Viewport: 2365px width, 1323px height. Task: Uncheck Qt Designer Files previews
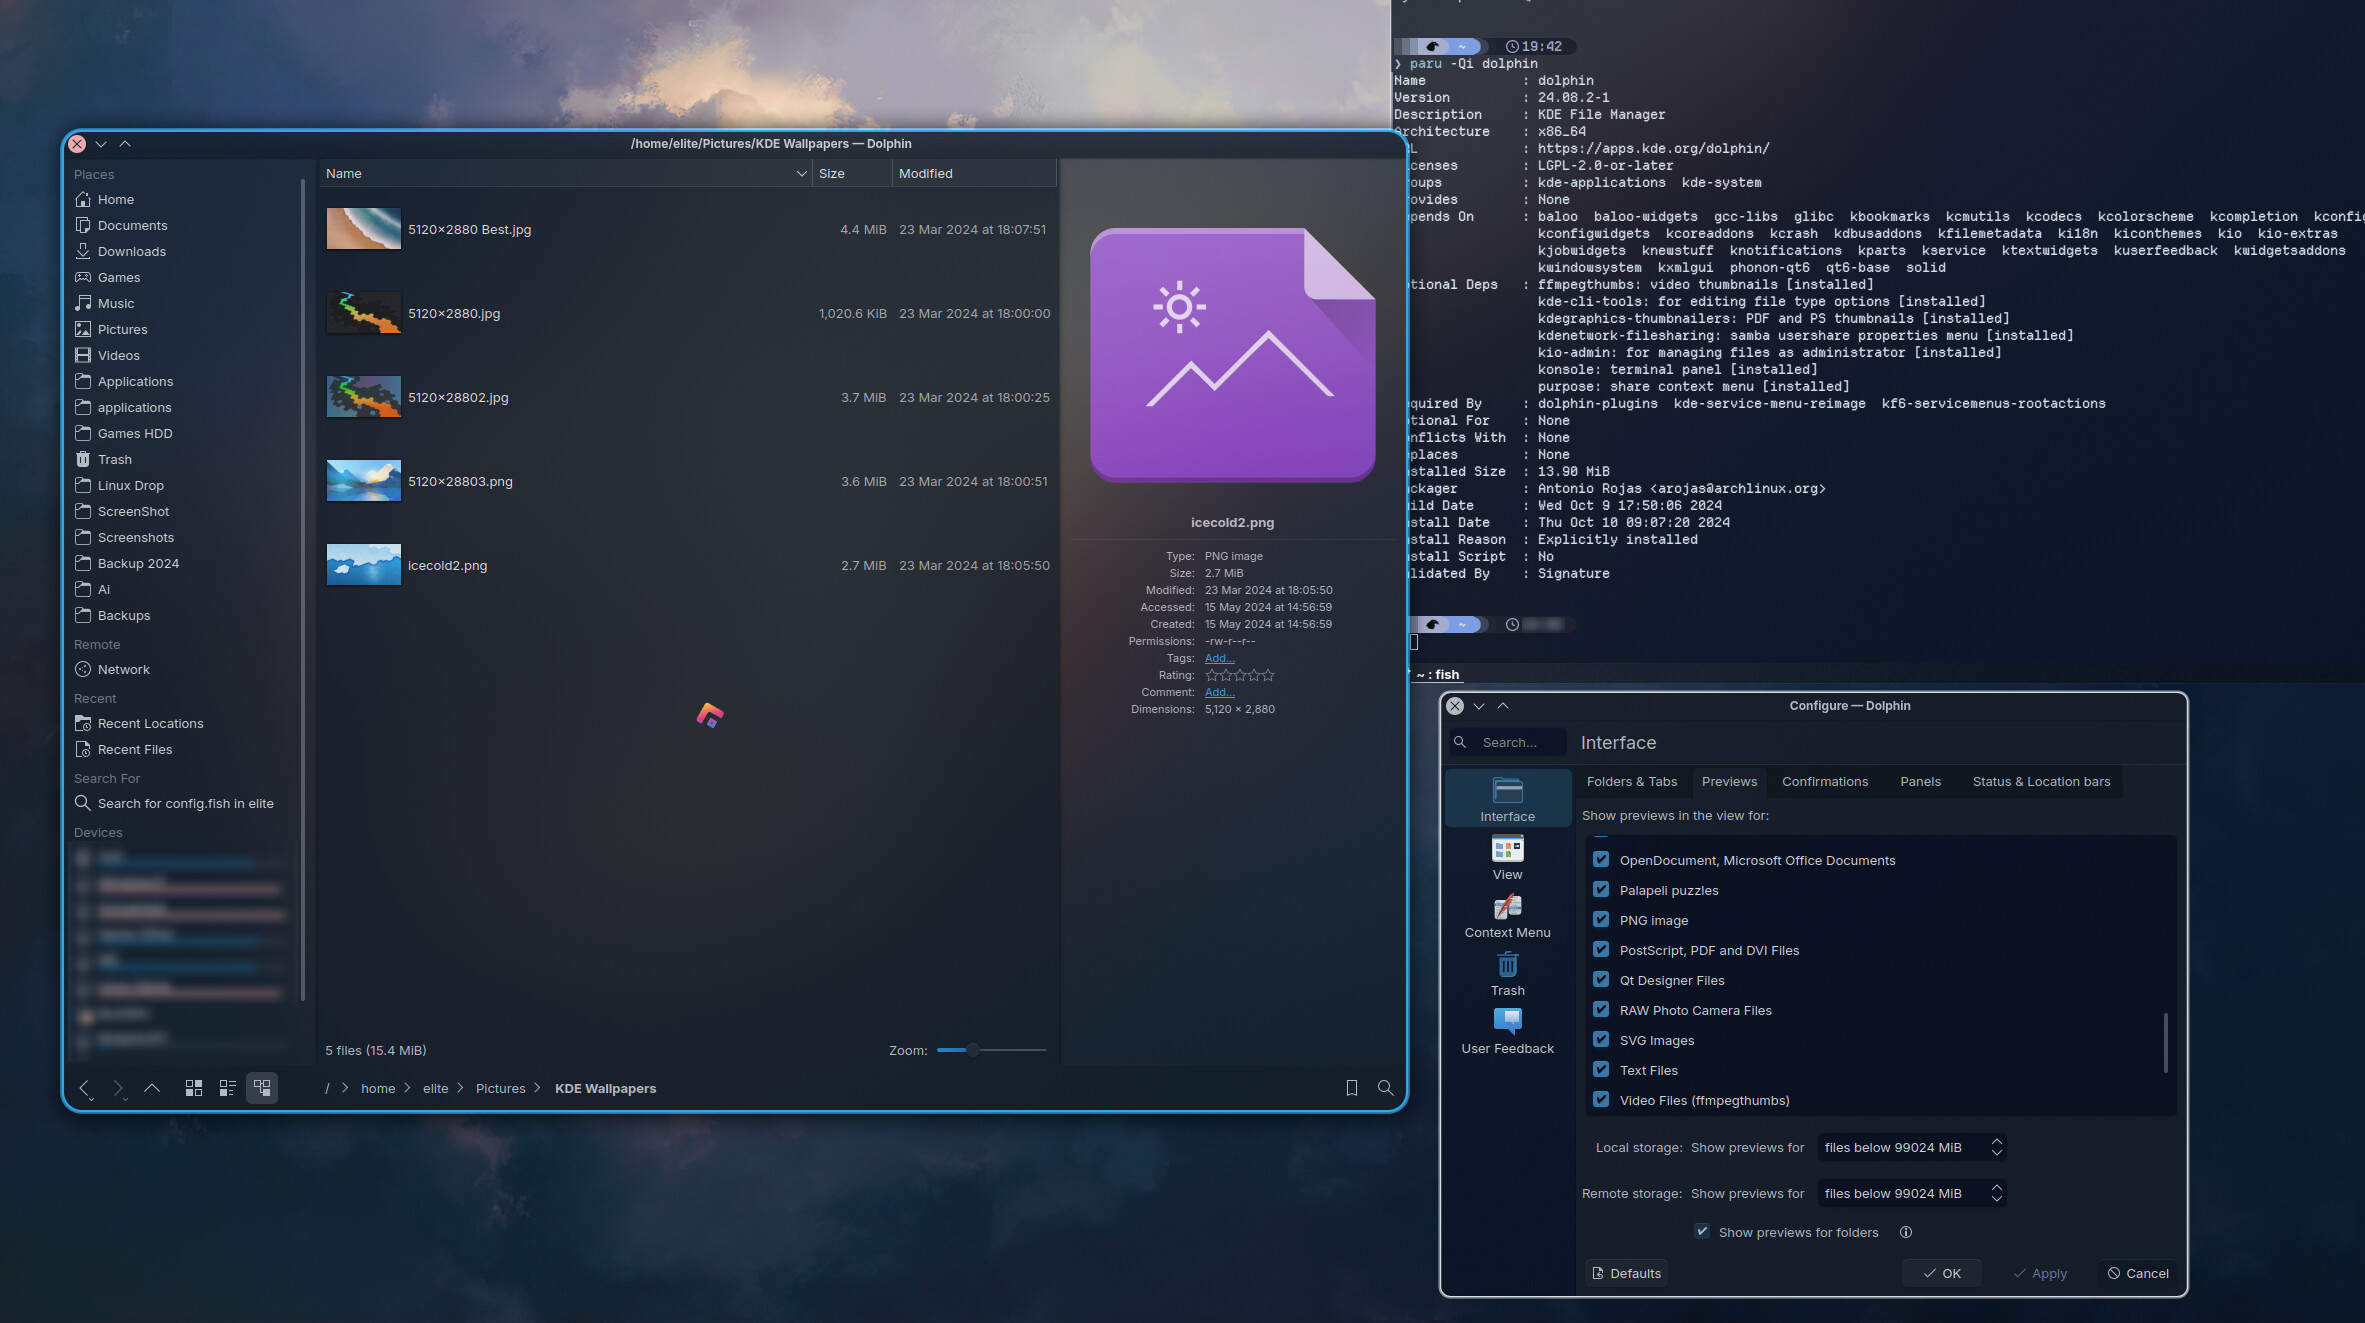(x=1601, y=980)
